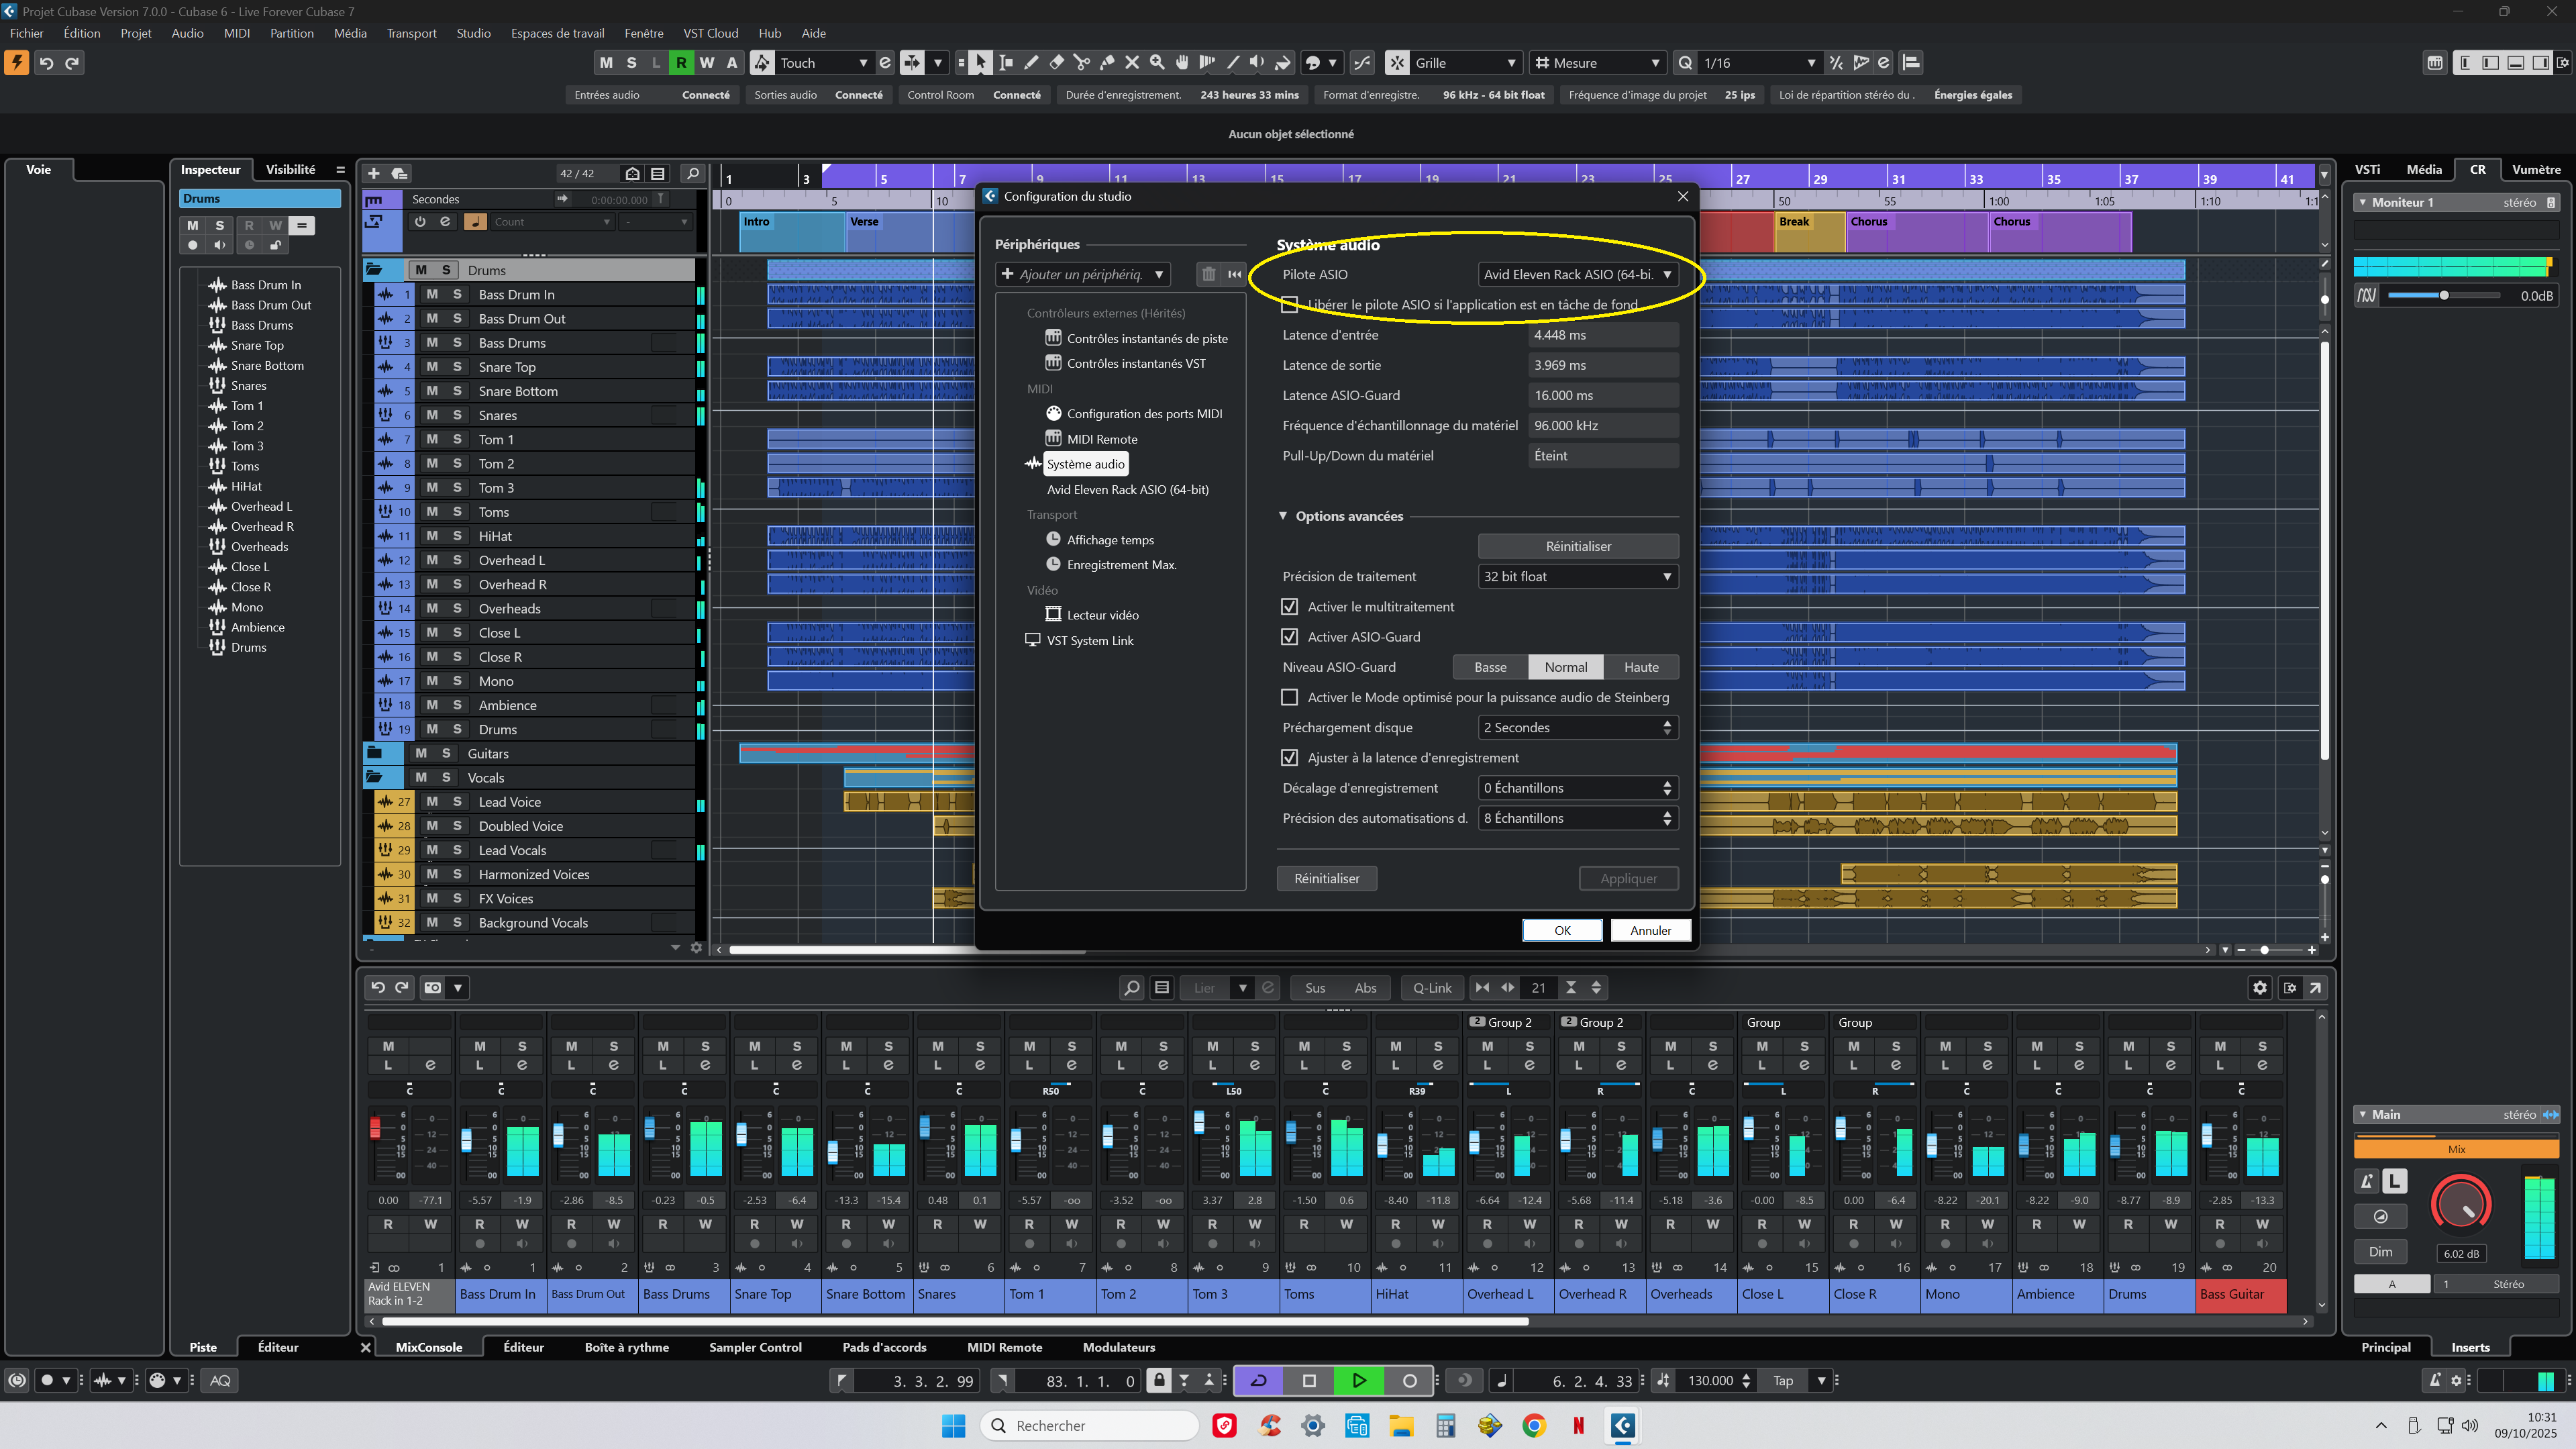Select the Scissors split tool
2576x1449 pixels.
[x=1081, y=63]
